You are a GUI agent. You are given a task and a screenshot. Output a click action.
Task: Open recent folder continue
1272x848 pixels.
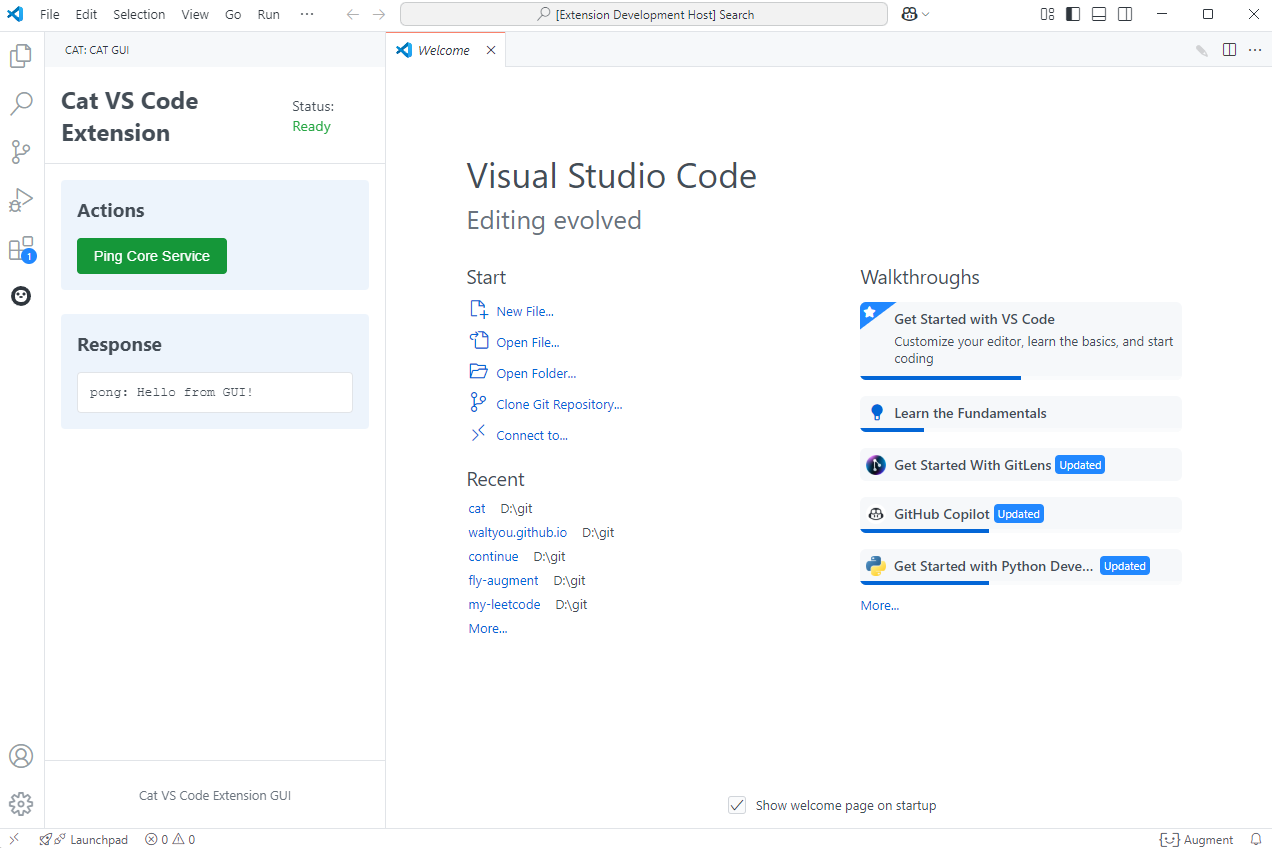coord(494,556)
